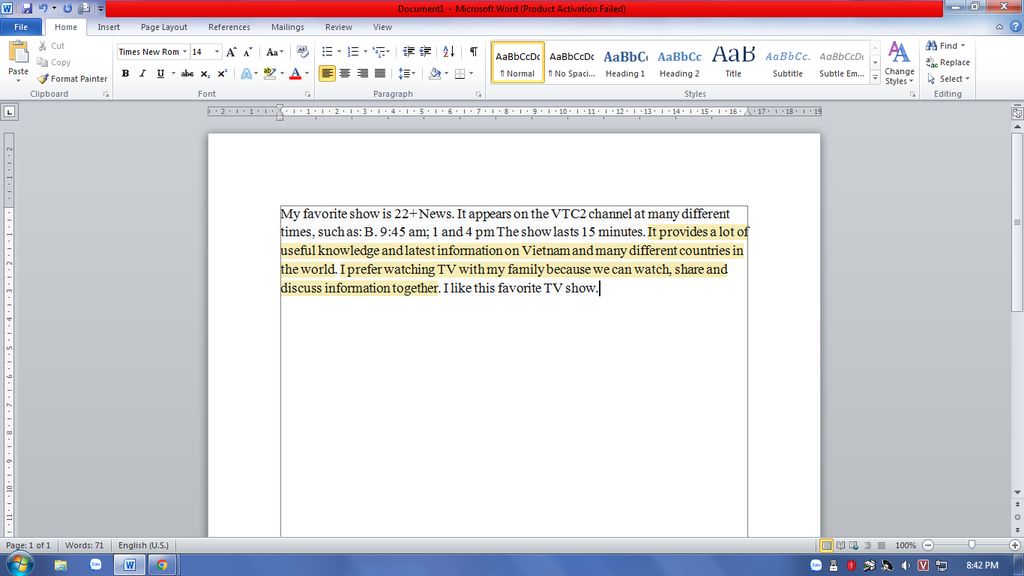The height and width of the screenshot is (576, 1024).
Task: Sort text alphabetically A to Z
Action: point(448,52)
